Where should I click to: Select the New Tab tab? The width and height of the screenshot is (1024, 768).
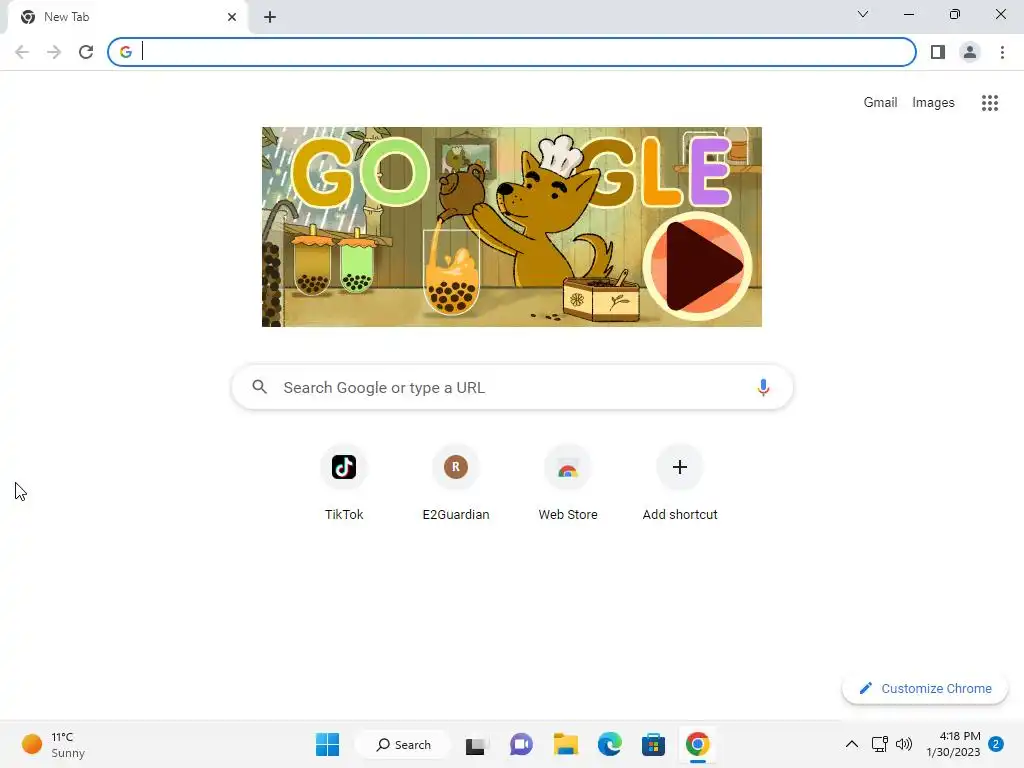pyautogui.click(x=128, y=17)
